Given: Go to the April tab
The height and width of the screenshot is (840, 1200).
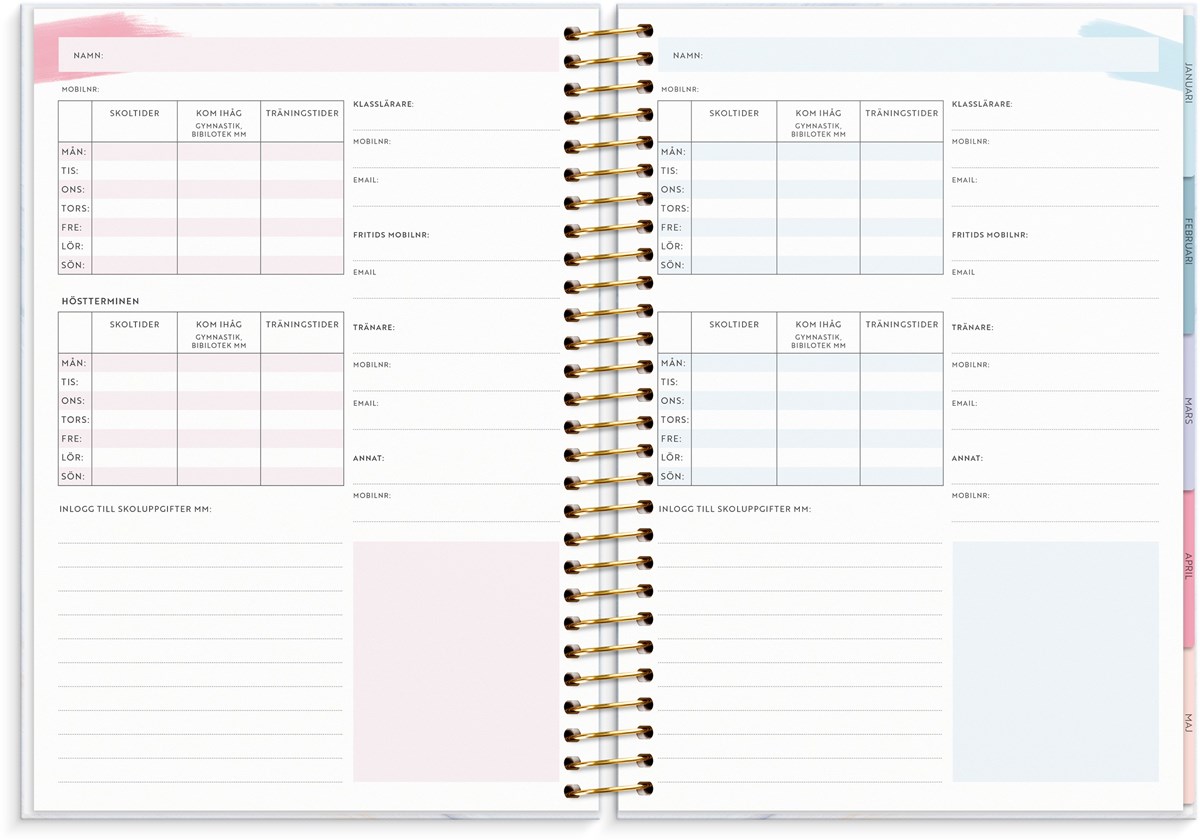Looking at the screenshot, I should coord(1188,566).
